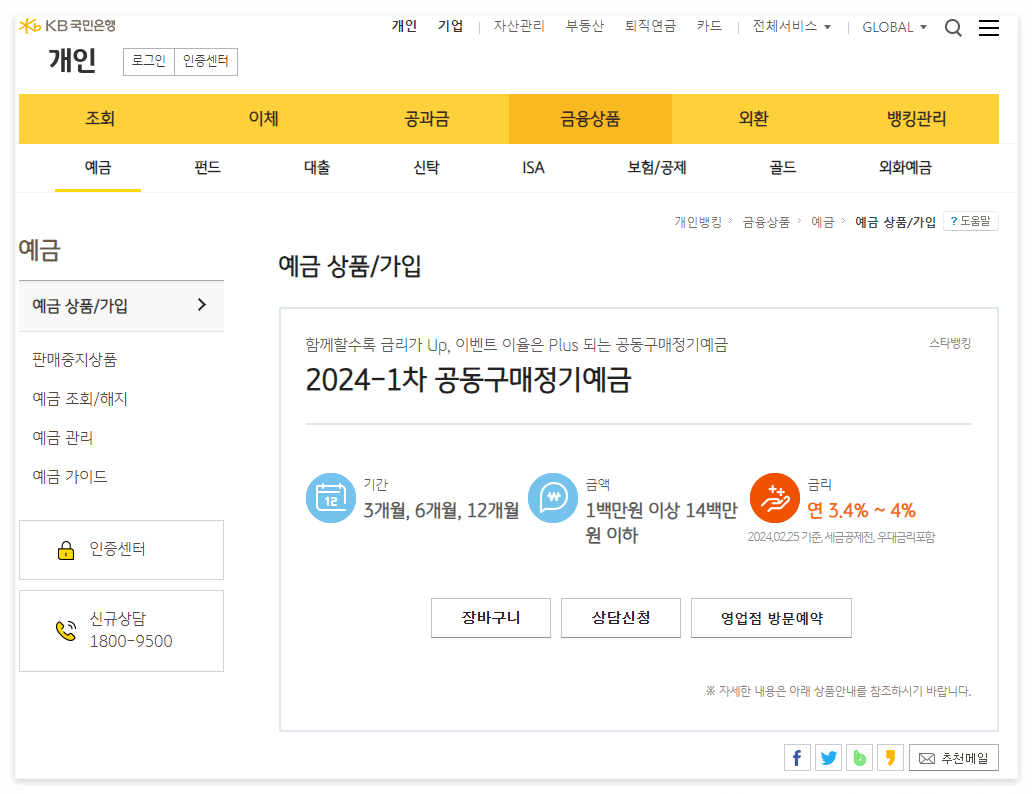Click the phone icon beside 신규상담
This screenshot has height=794, width=1033.
[x=66, y=630]
